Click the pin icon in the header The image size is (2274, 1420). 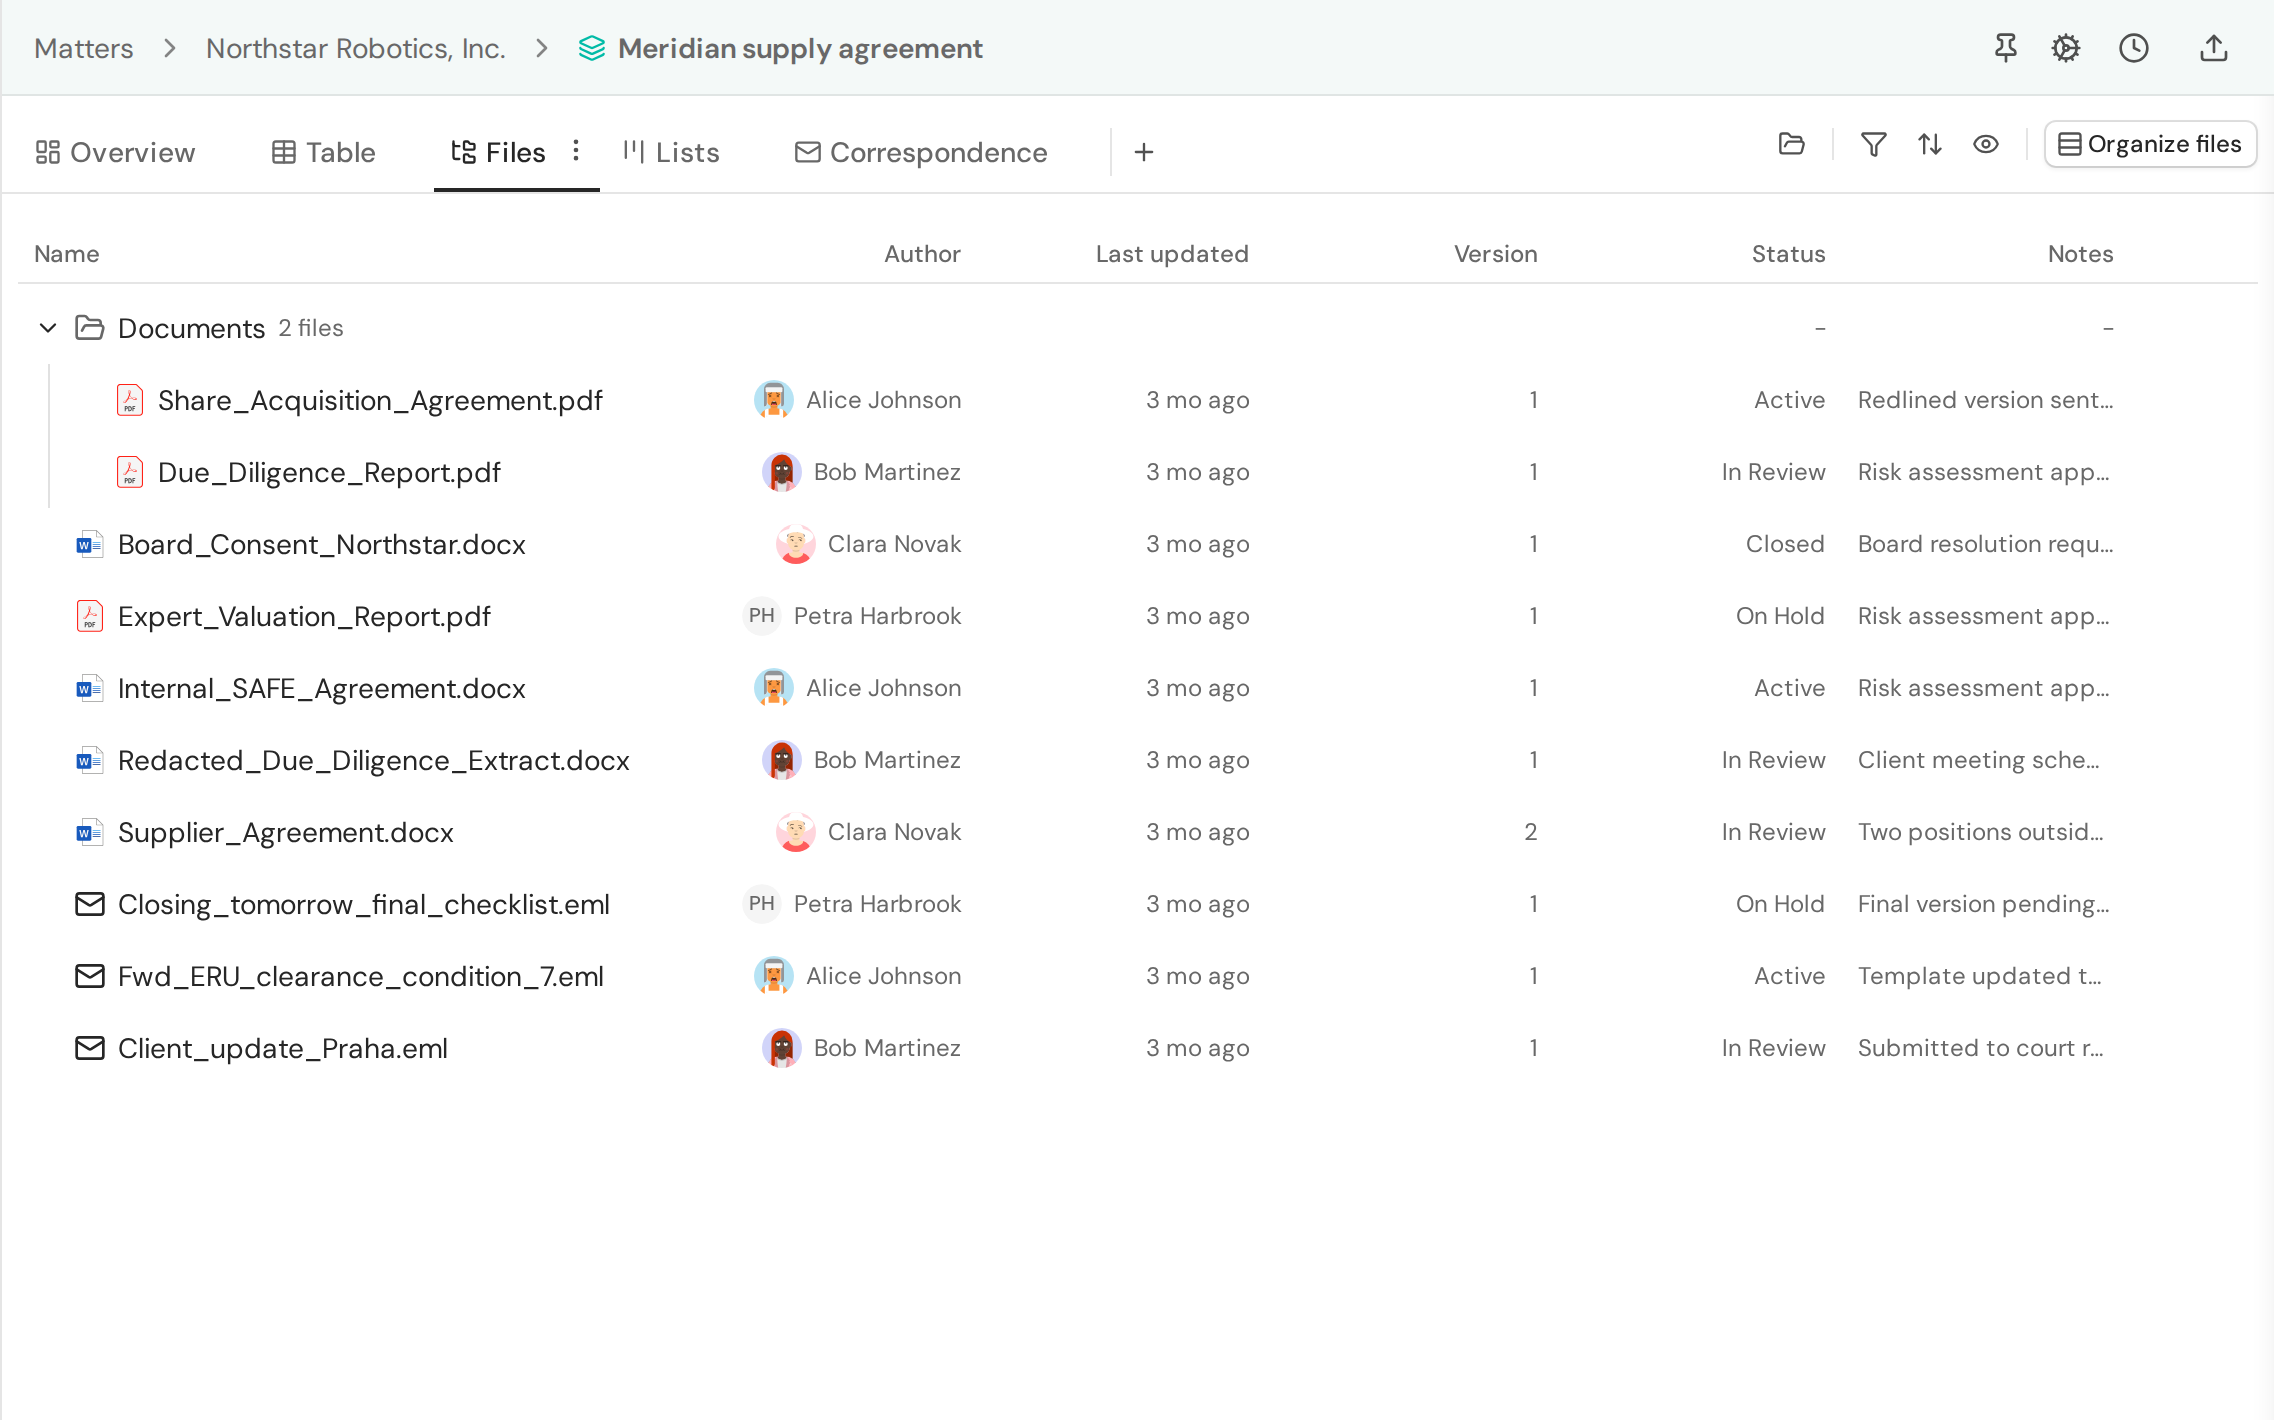2005,48
